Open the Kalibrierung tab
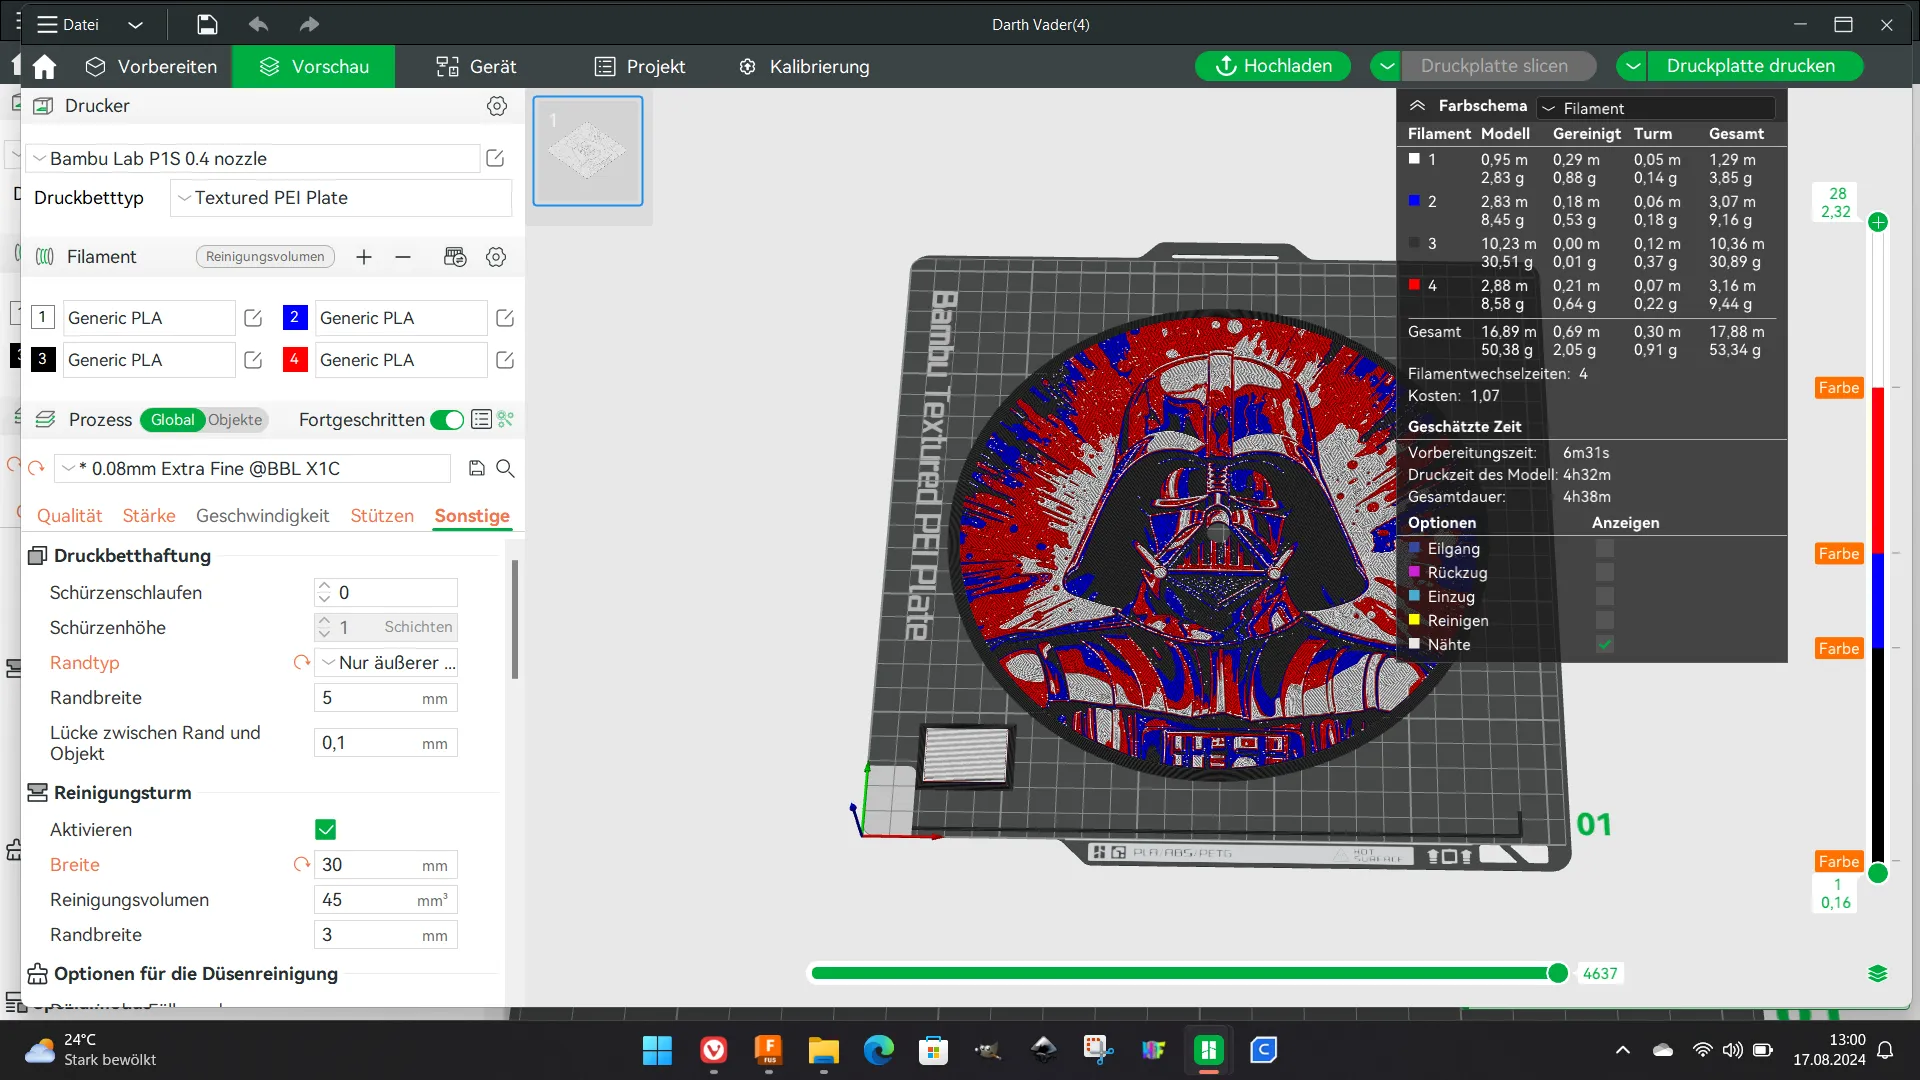This screenshot has width=1920, height=1080. tap(804, 67)
